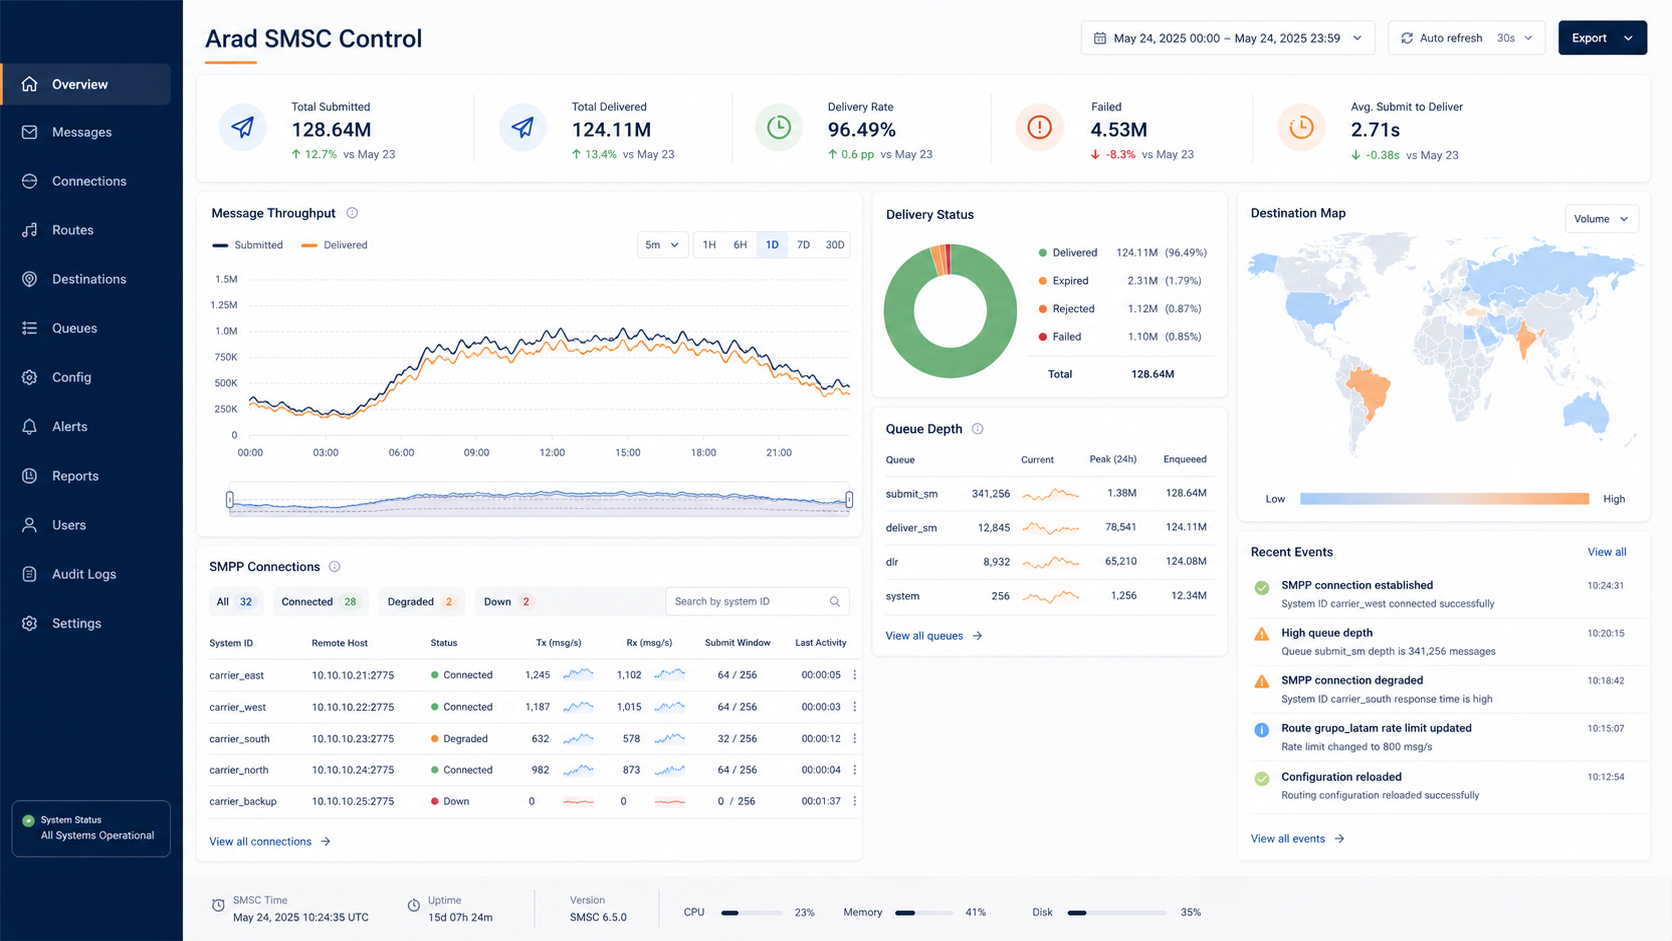Click the SMPP Connections info icon
Image resolution: width=1672 pixels, height=941 pixels.
[335, 567]
